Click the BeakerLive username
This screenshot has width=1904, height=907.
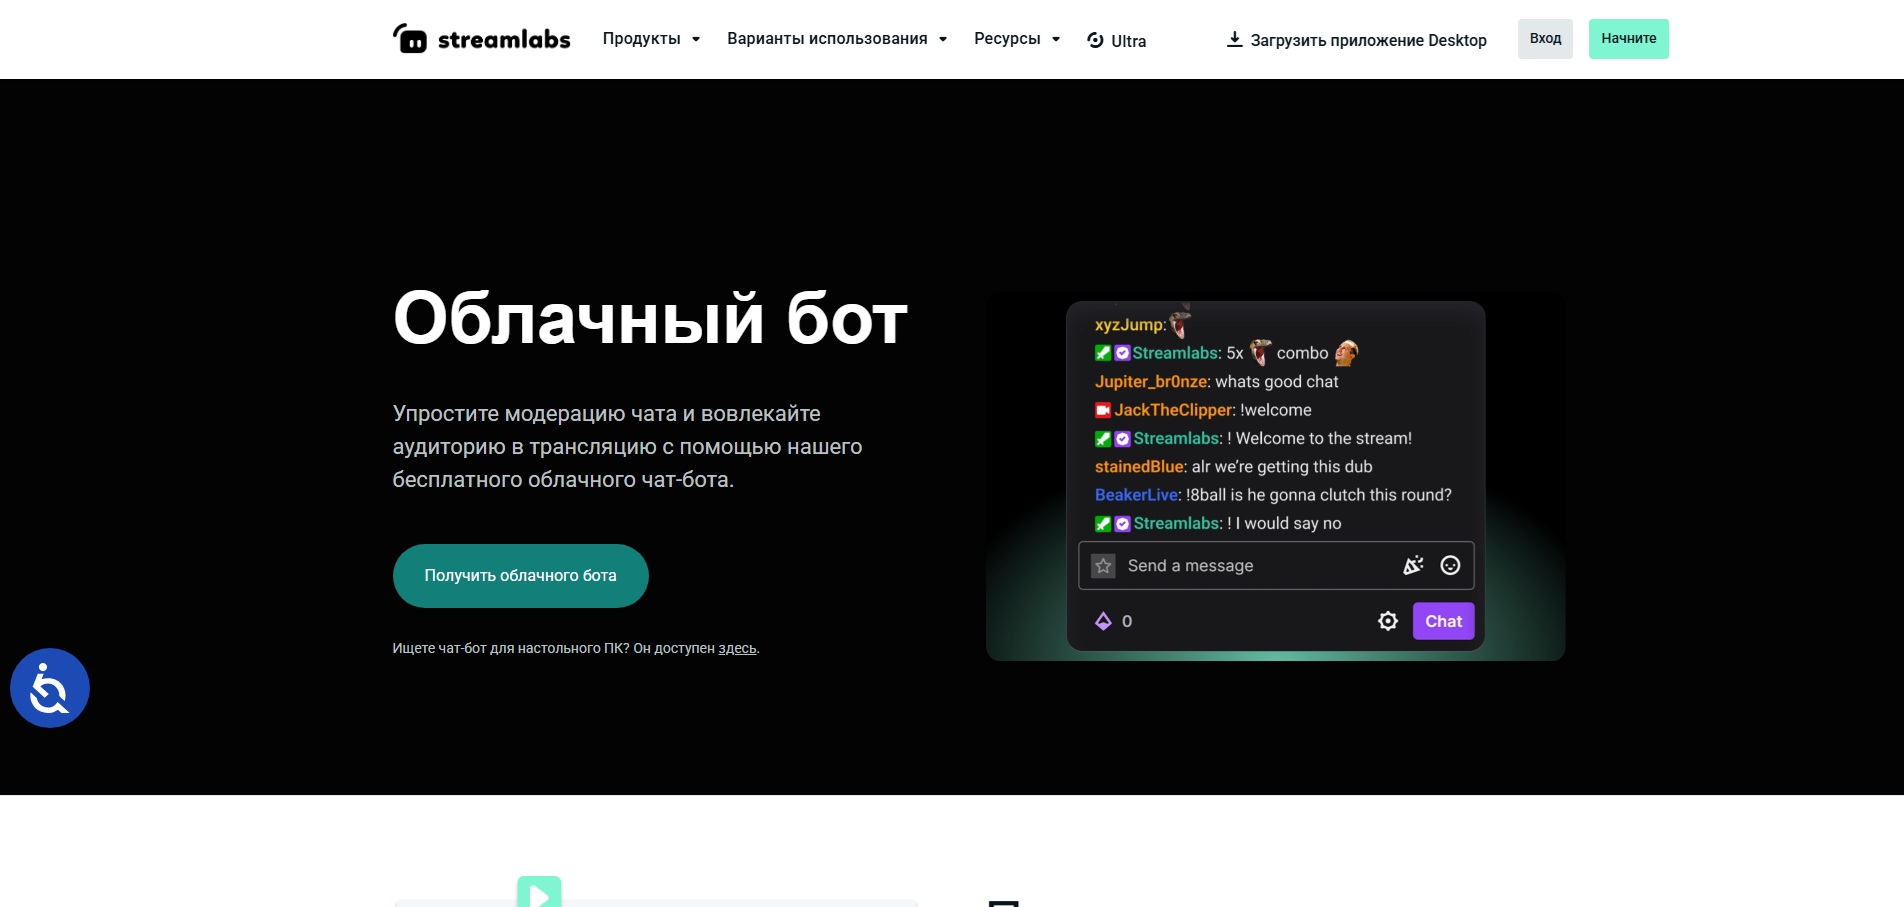(1138, 495)
